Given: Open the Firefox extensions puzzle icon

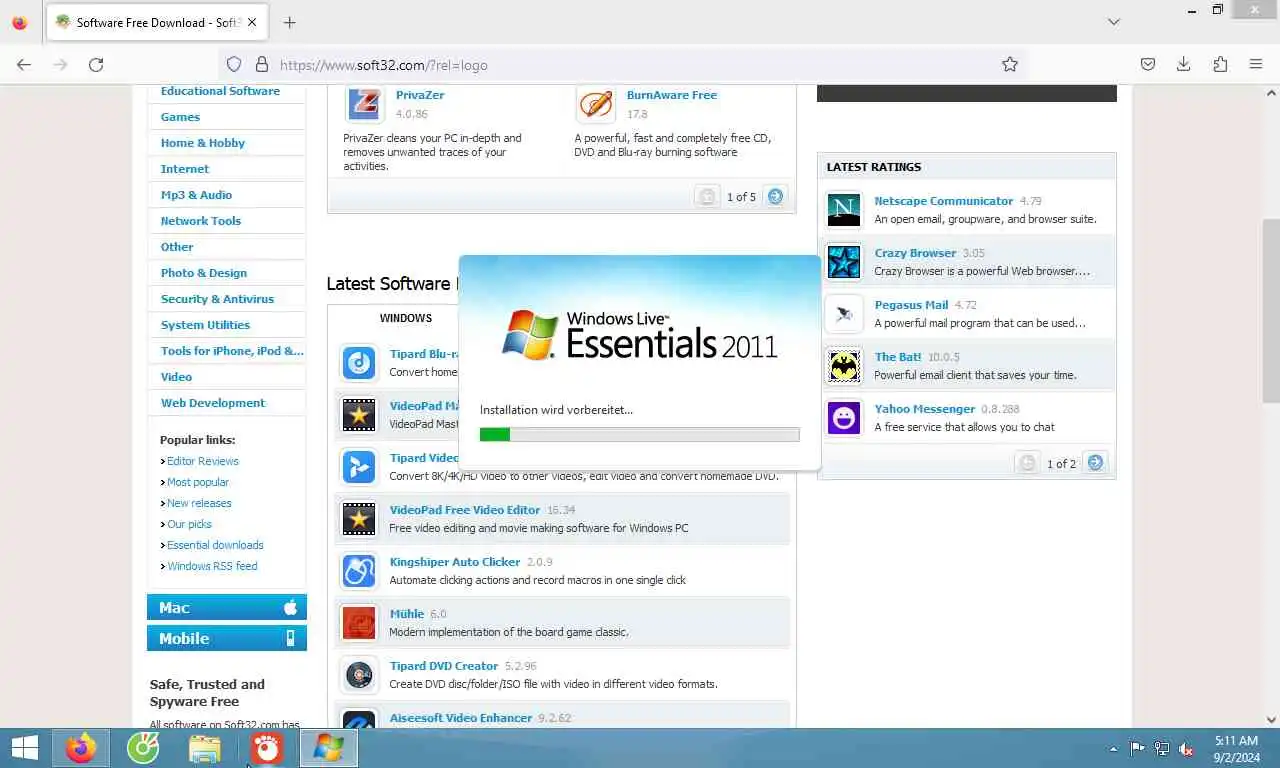Looking at the screenshot, I should 1220,64.
